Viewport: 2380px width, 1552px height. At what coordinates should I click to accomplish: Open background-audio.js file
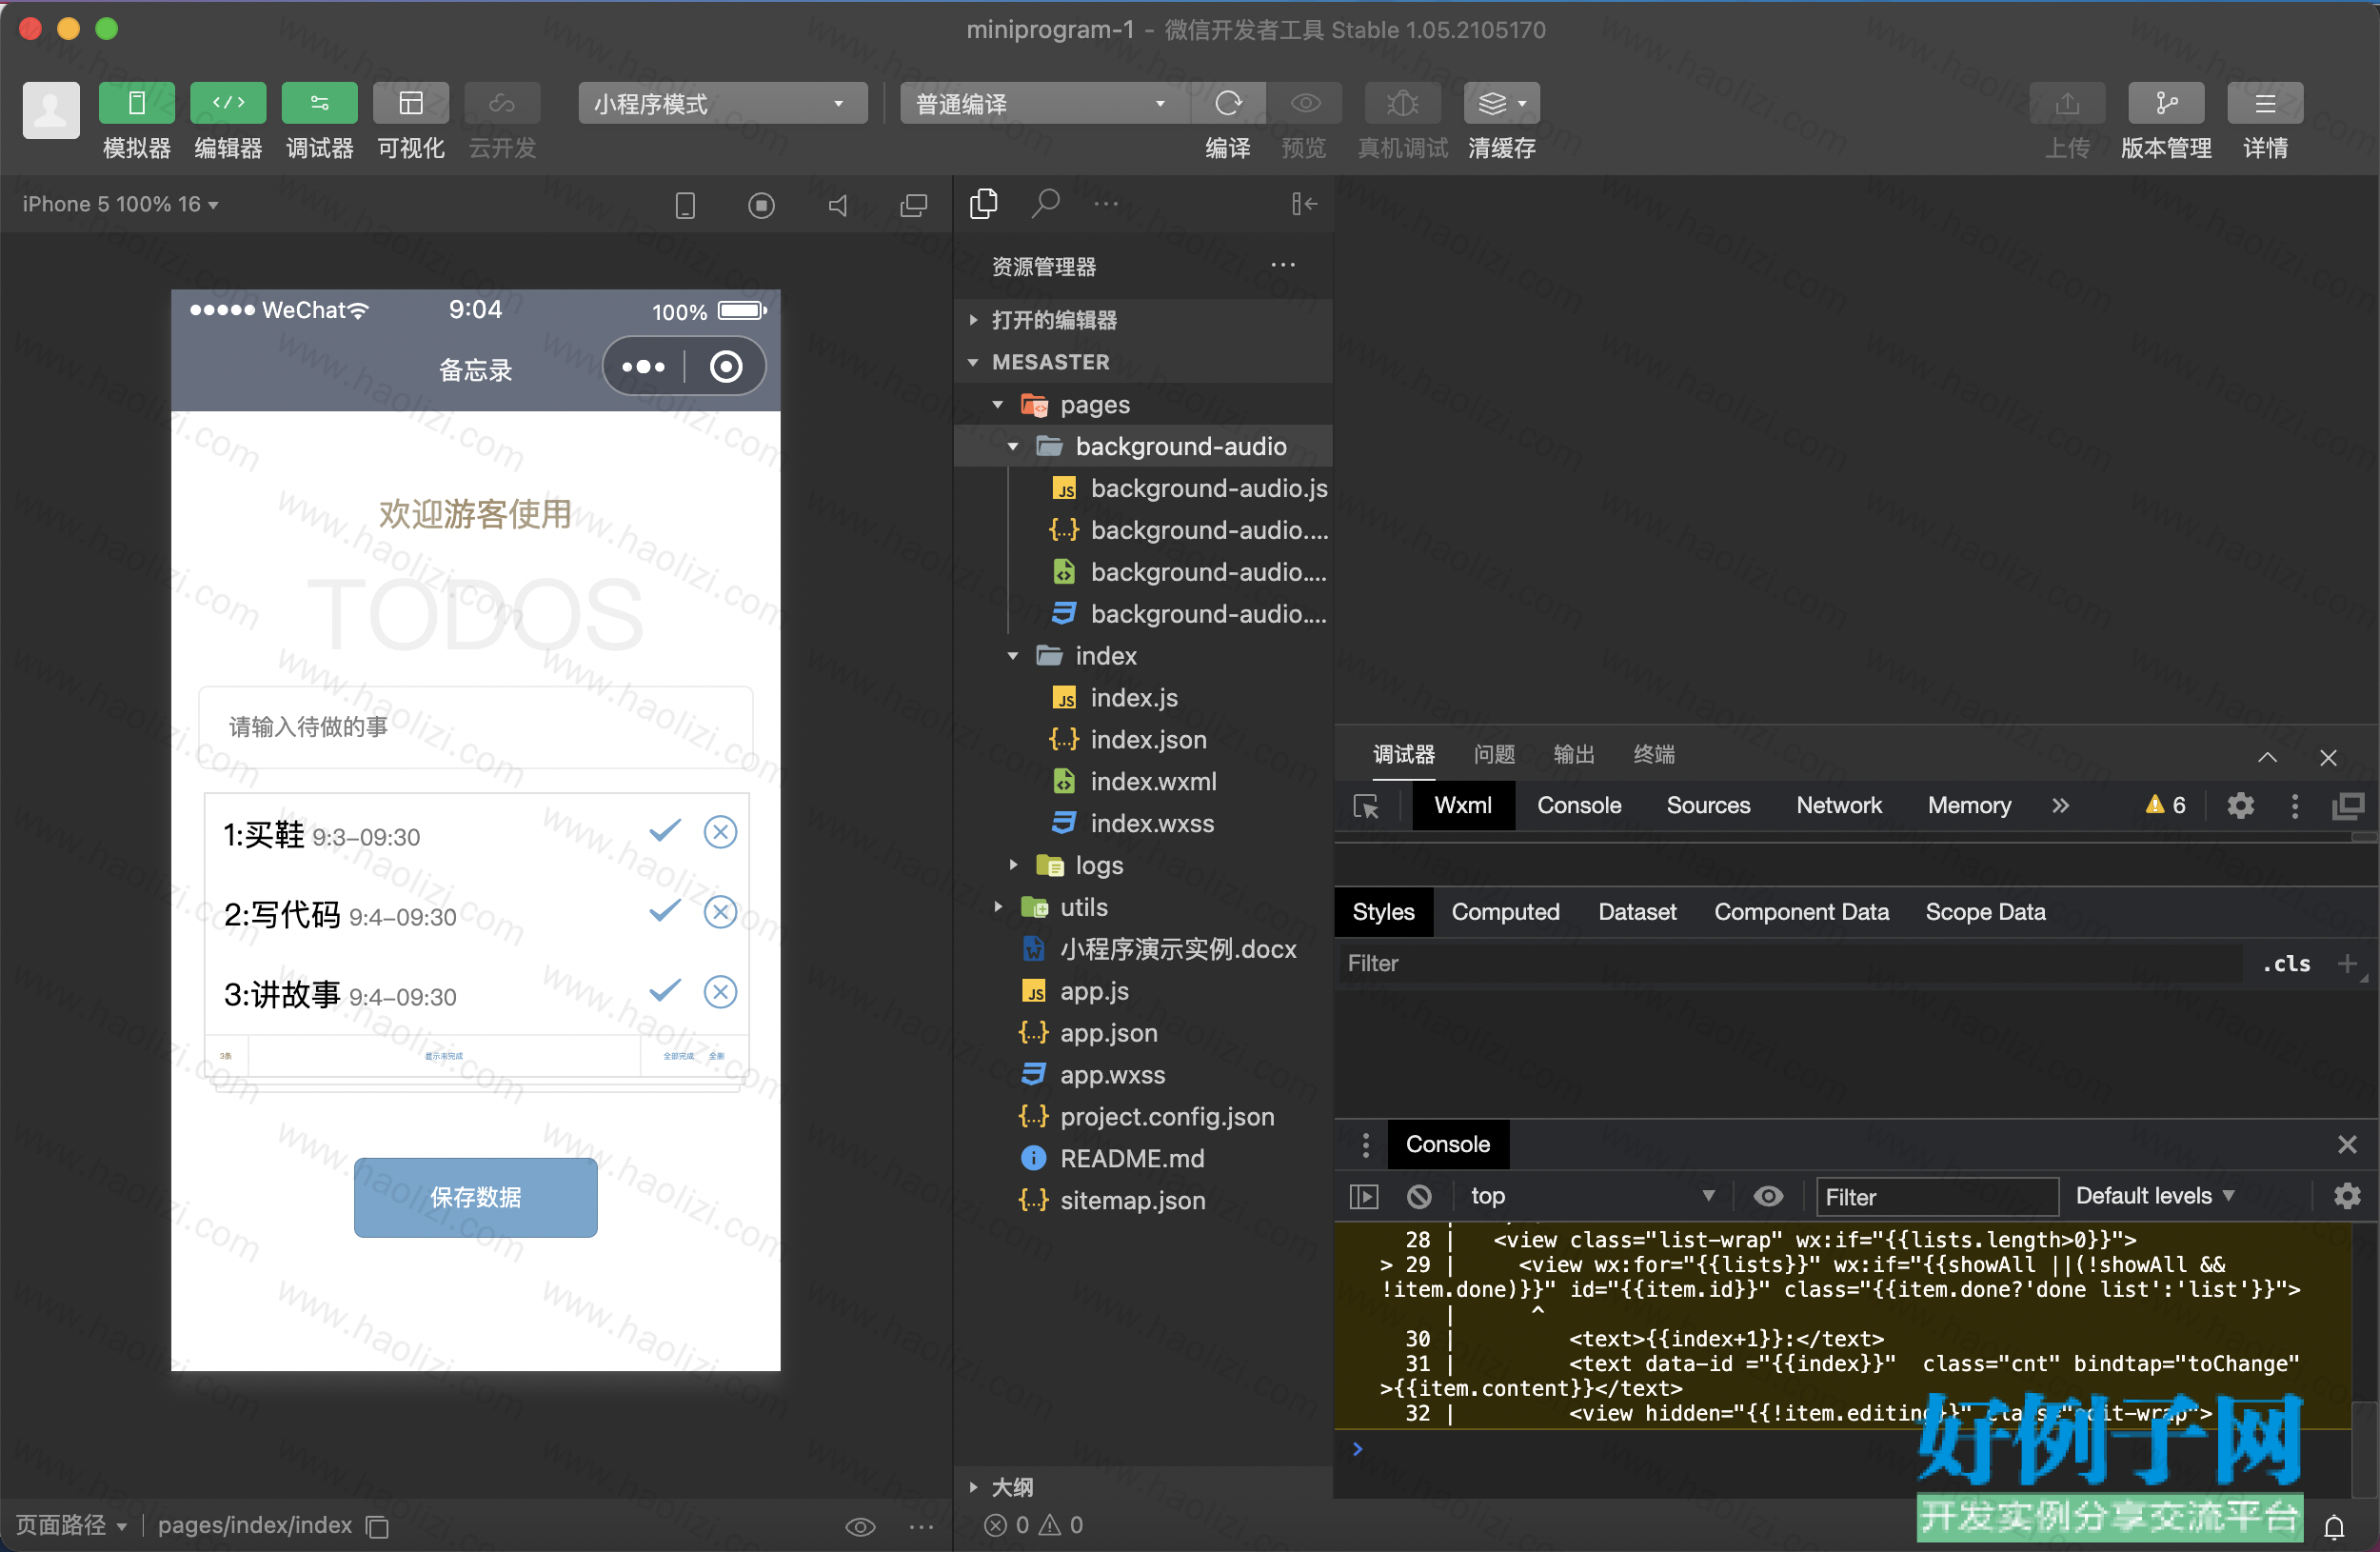click(x=1190, y=488)
